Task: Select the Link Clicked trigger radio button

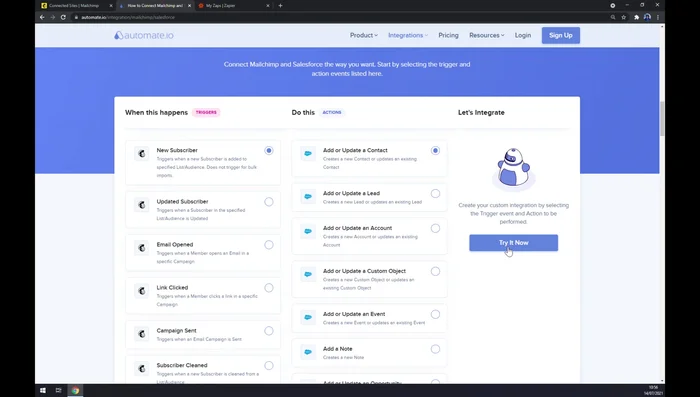Action: click(269, 288)
